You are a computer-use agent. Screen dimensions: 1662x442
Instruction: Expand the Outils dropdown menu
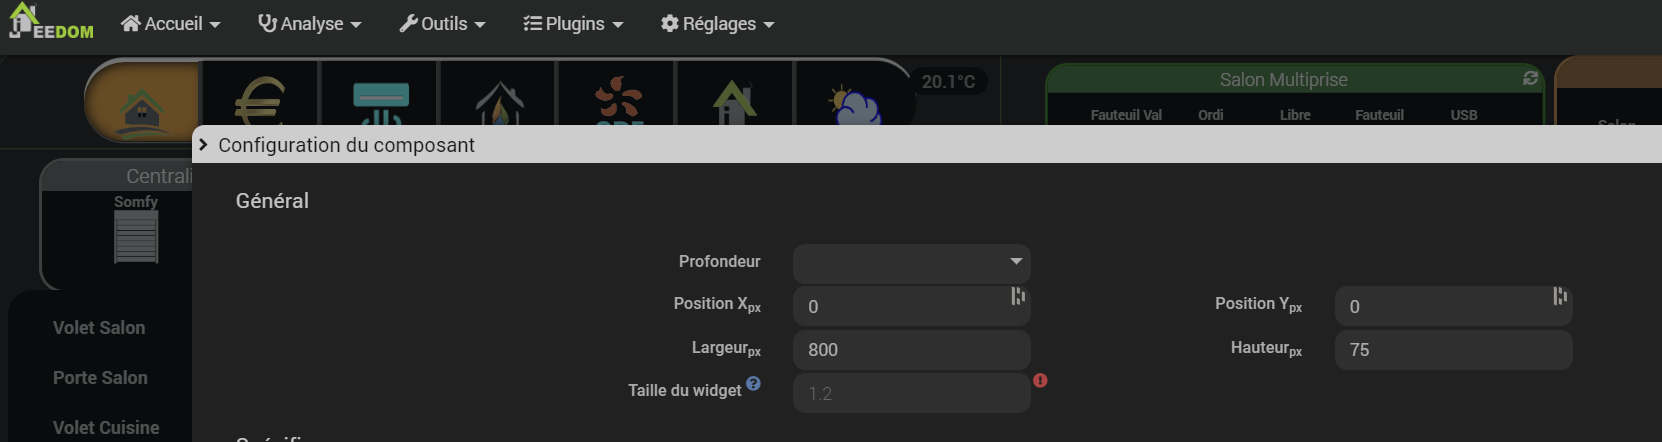tap(442, 23)
